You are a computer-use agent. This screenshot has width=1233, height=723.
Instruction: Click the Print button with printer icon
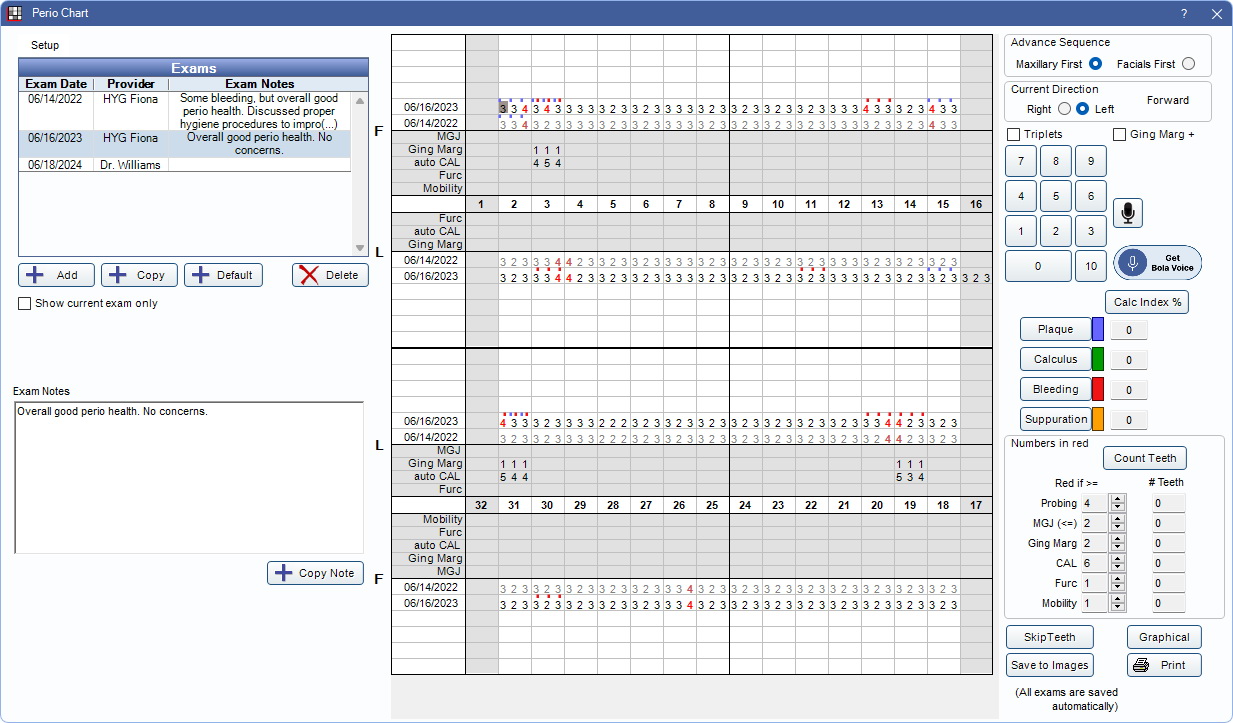1164,665
